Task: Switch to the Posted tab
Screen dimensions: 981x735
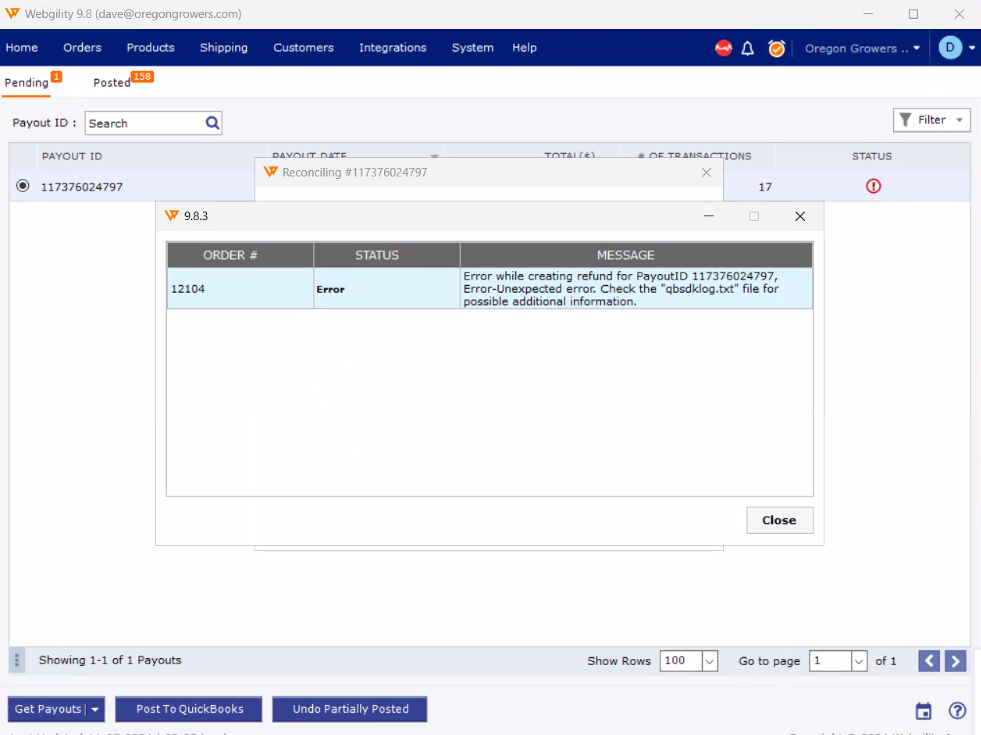Action: [112, 83]
